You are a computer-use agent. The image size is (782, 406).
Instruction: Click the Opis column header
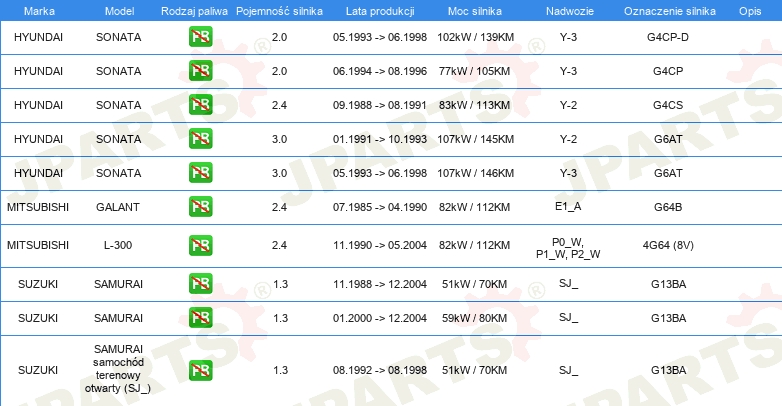pyautogui.click(x=750, y=11)
